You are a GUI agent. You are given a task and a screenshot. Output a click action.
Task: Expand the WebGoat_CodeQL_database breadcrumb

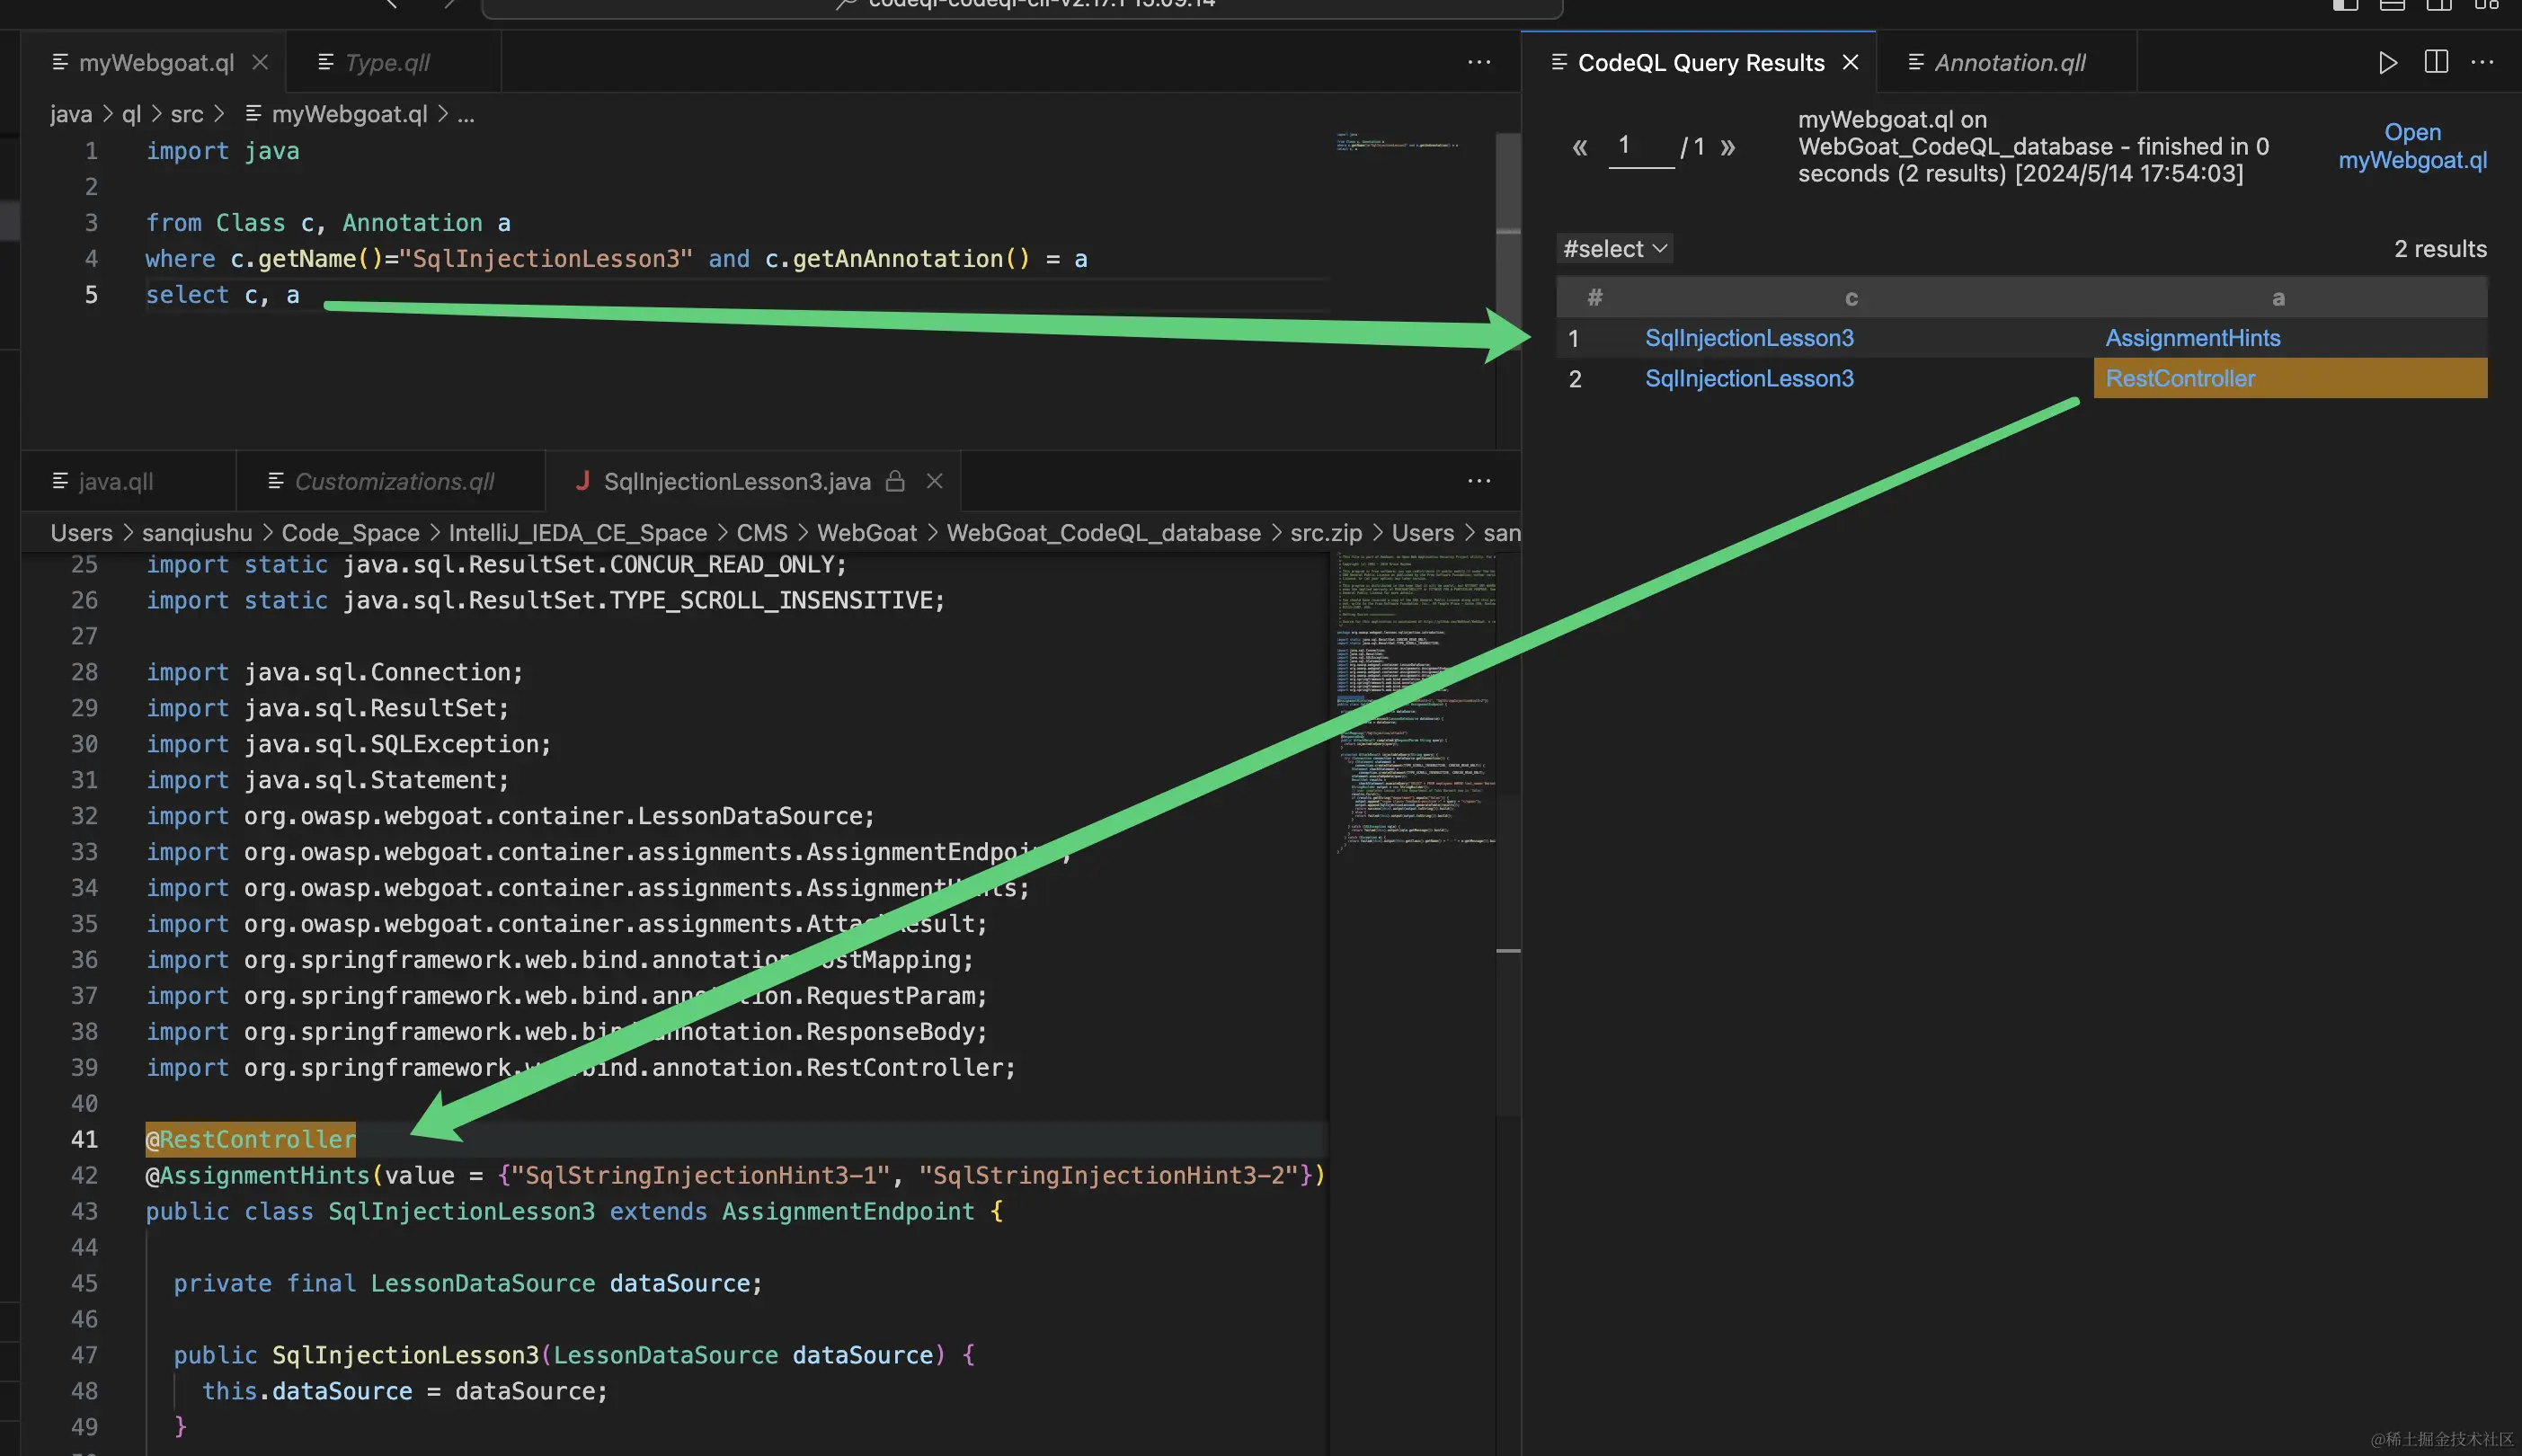[1103, 533]
